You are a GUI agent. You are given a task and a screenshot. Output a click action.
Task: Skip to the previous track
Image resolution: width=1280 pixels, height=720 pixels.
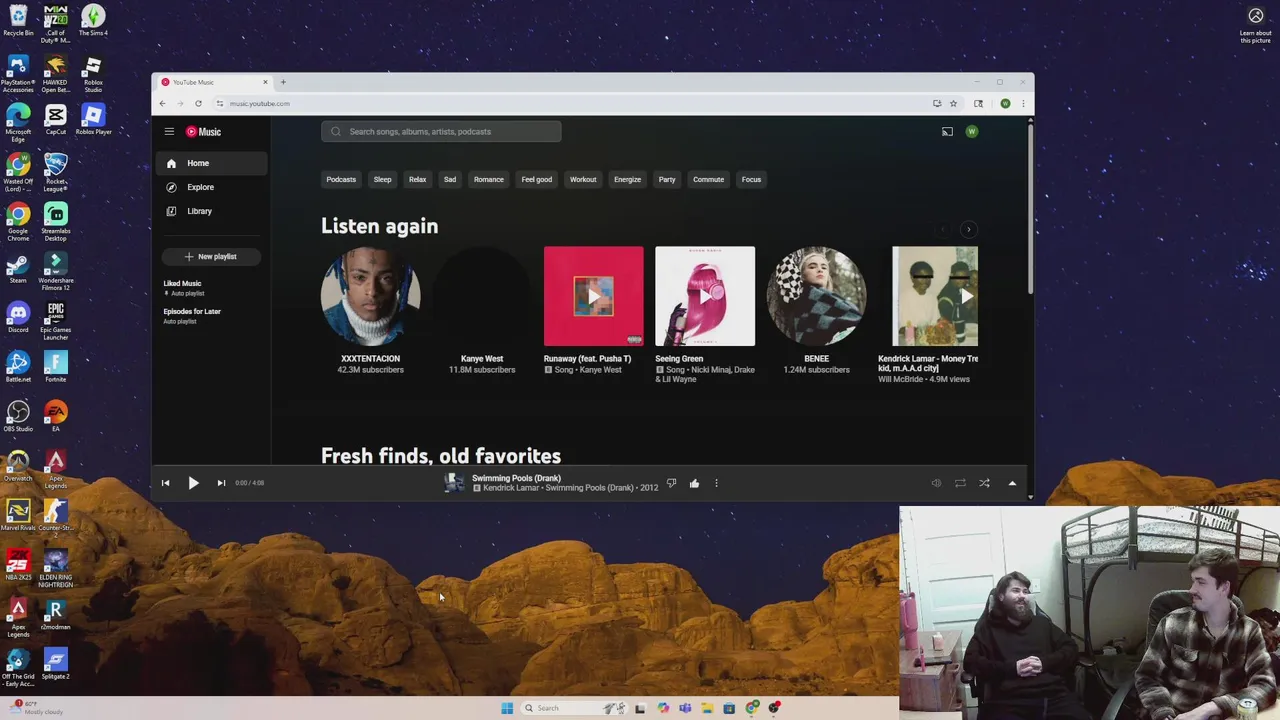[x=165, y=483]
